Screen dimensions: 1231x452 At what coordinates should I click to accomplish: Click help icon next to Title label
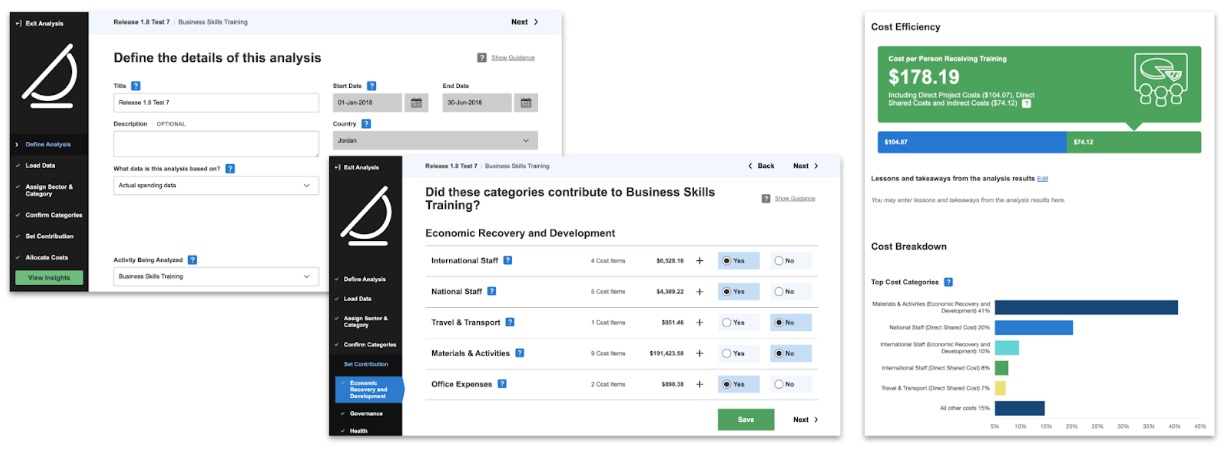pos(136,86)
